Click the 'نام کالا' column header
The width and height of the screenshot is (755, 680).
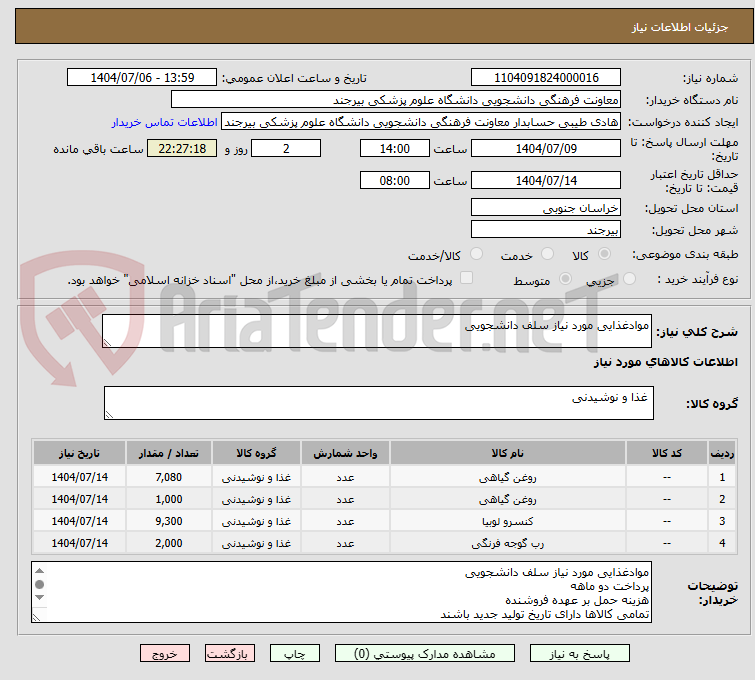(x=507, y=453)
